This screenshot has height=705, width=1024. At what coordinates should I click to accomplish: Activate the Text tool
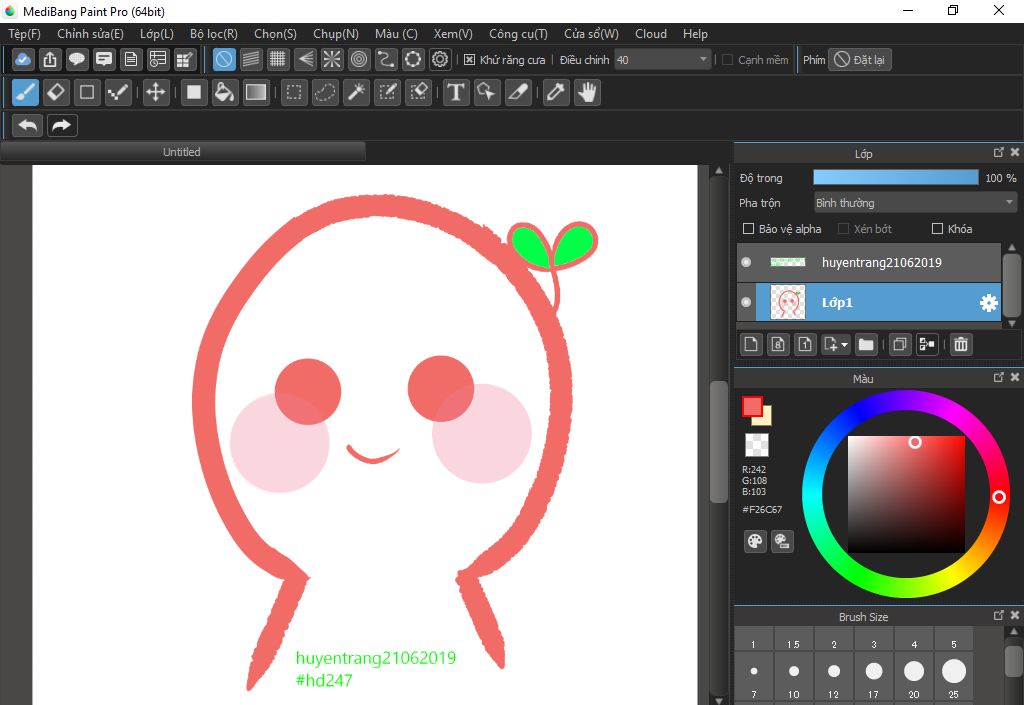(x=456, y=93)
